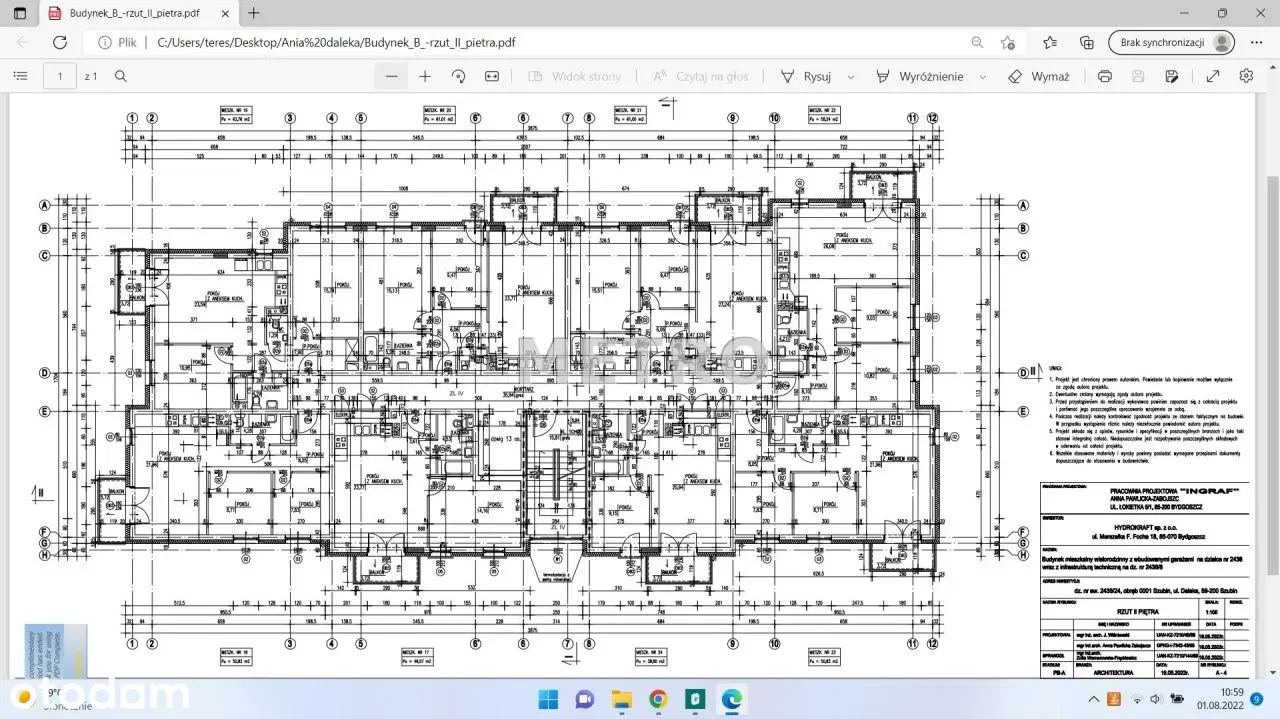The height and width of the screenshot is (719, 1280).
Task: Rotate the PDF page
Action: tap(459, 76)
